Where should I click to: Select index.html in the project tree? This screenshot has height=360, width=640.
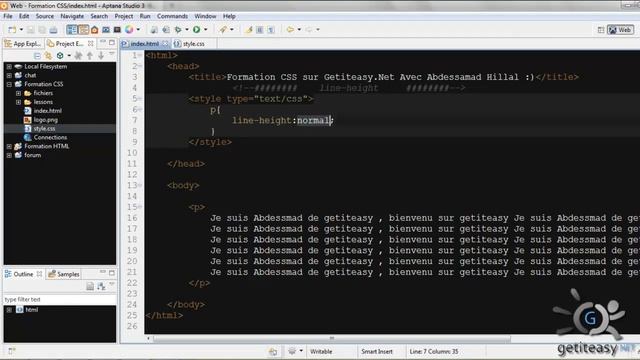[43, 111]
